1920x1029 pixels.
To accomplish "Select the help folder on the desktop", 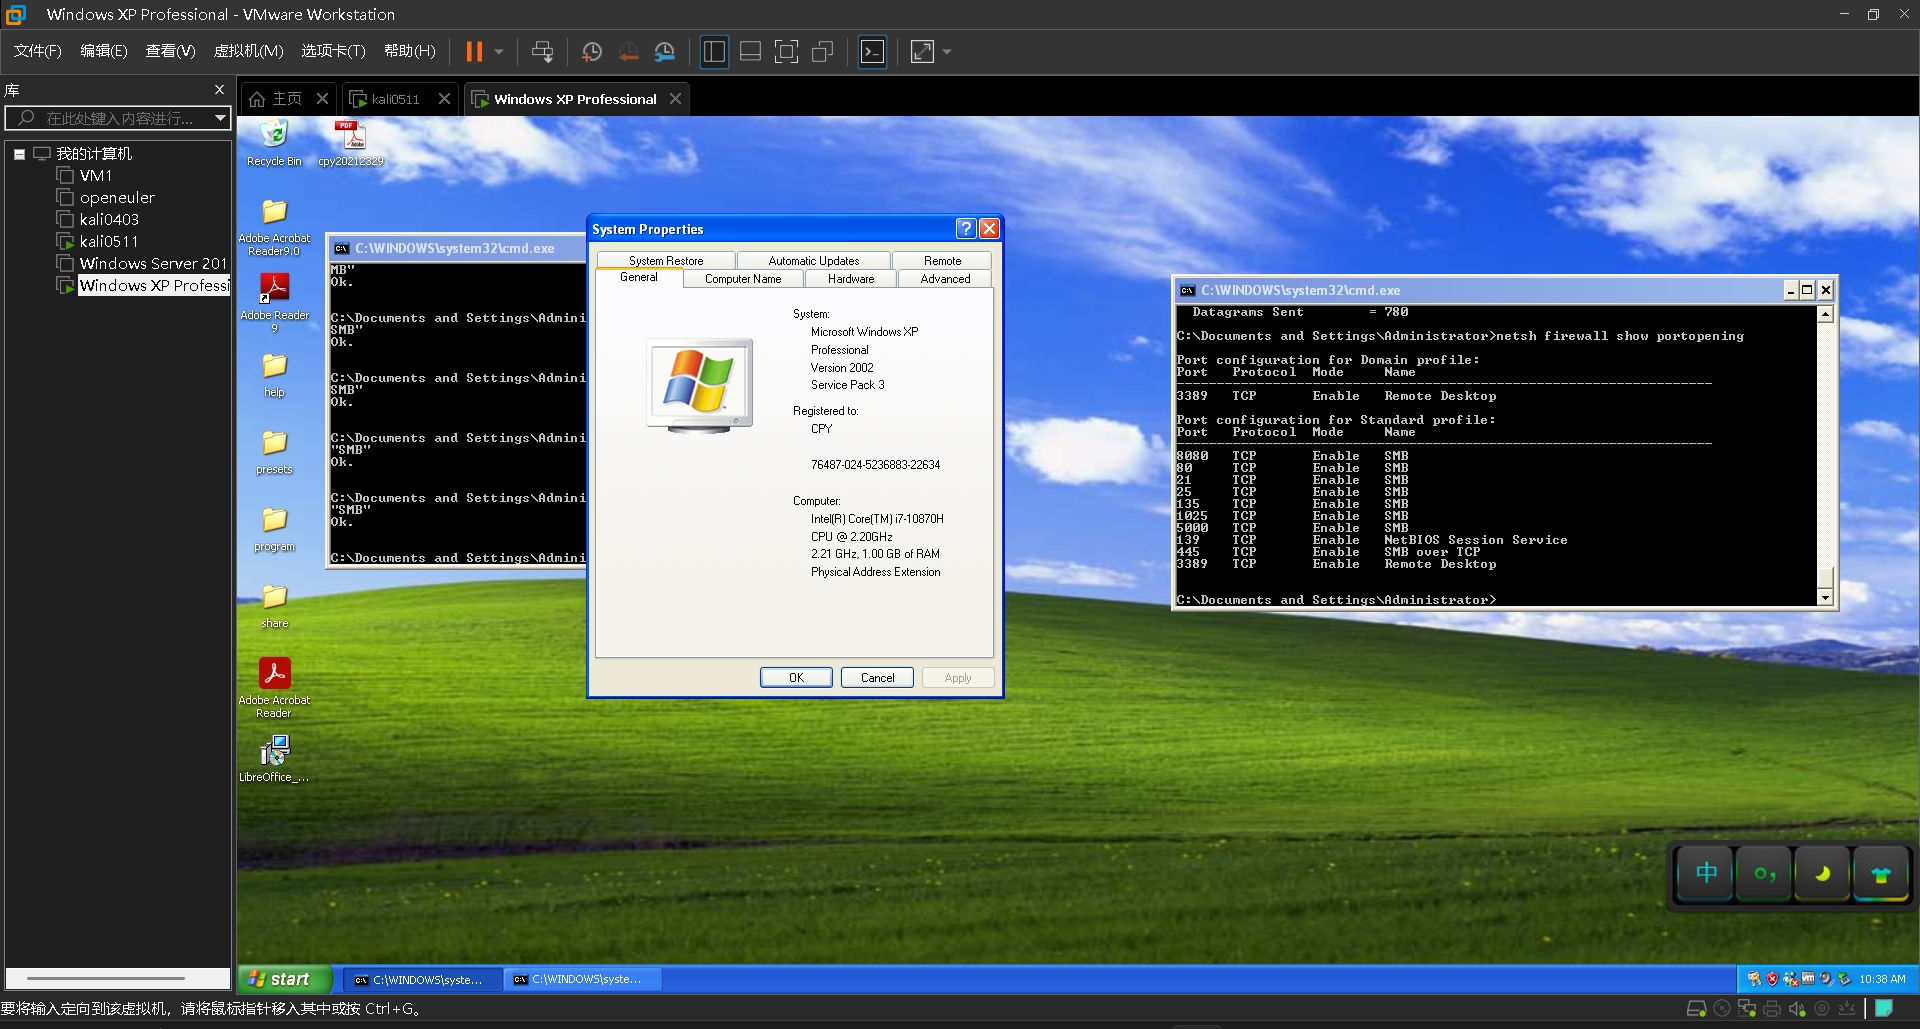I will 274,375.
